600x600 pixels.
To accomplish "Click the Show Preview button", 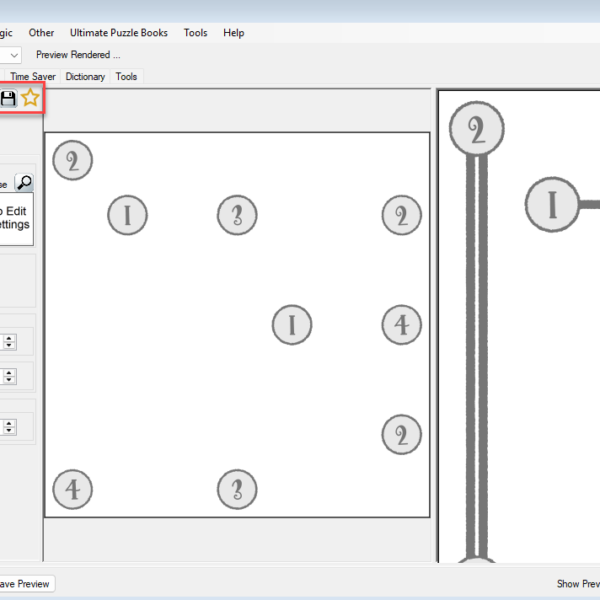I will pos(578,584).
